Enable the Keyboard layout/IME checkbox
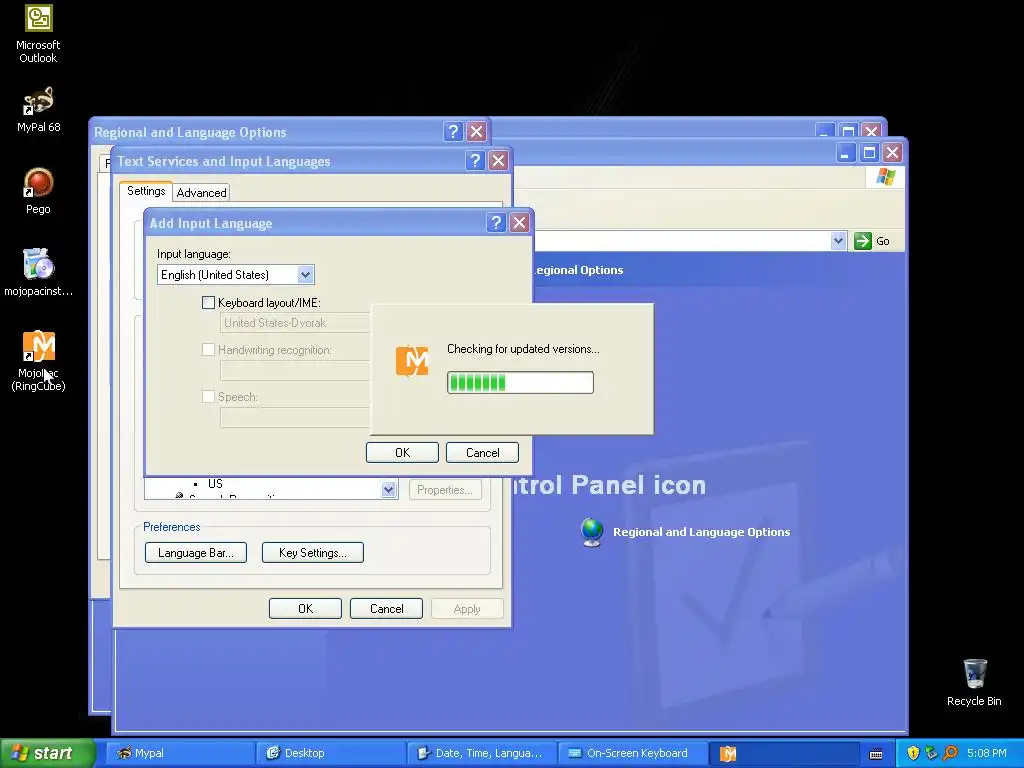Viewport: 1024px width, 768px height. coord(208,302)
